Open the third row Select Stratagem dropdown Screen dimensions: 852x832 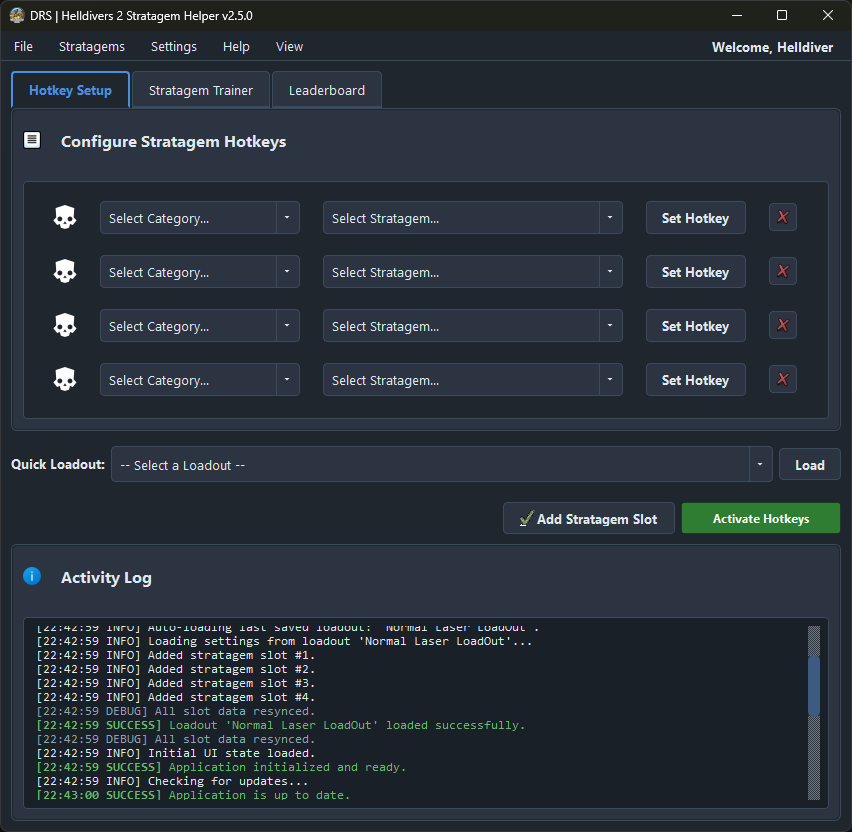(x=472, y=326)
